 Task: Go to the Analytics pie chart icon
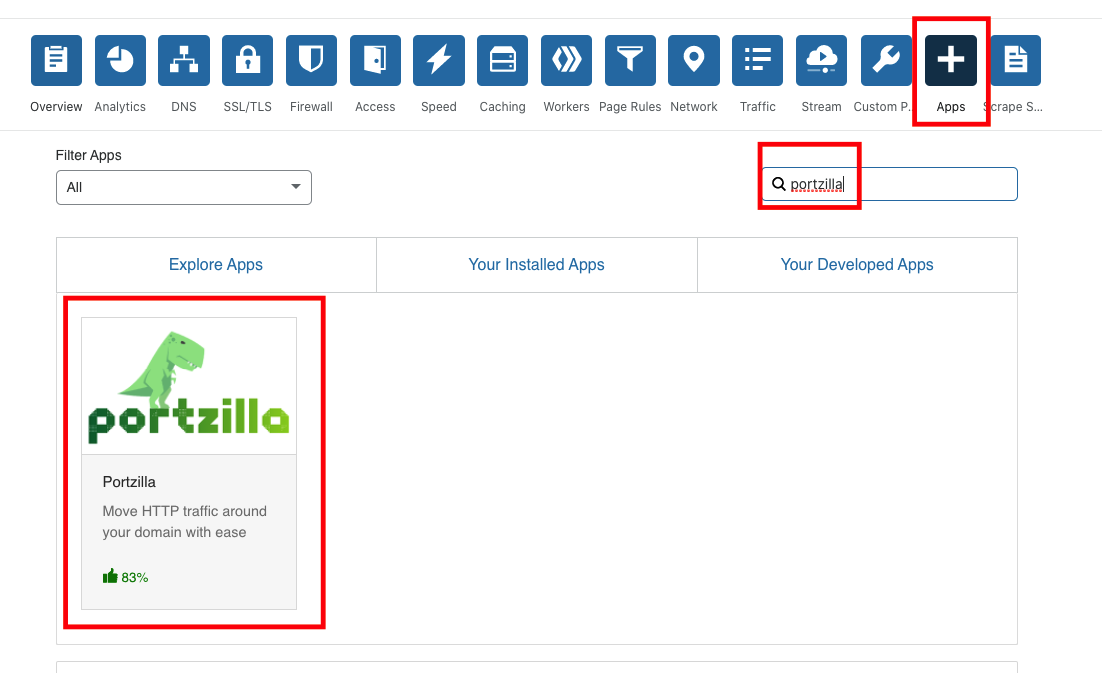(x=120, y=61)
